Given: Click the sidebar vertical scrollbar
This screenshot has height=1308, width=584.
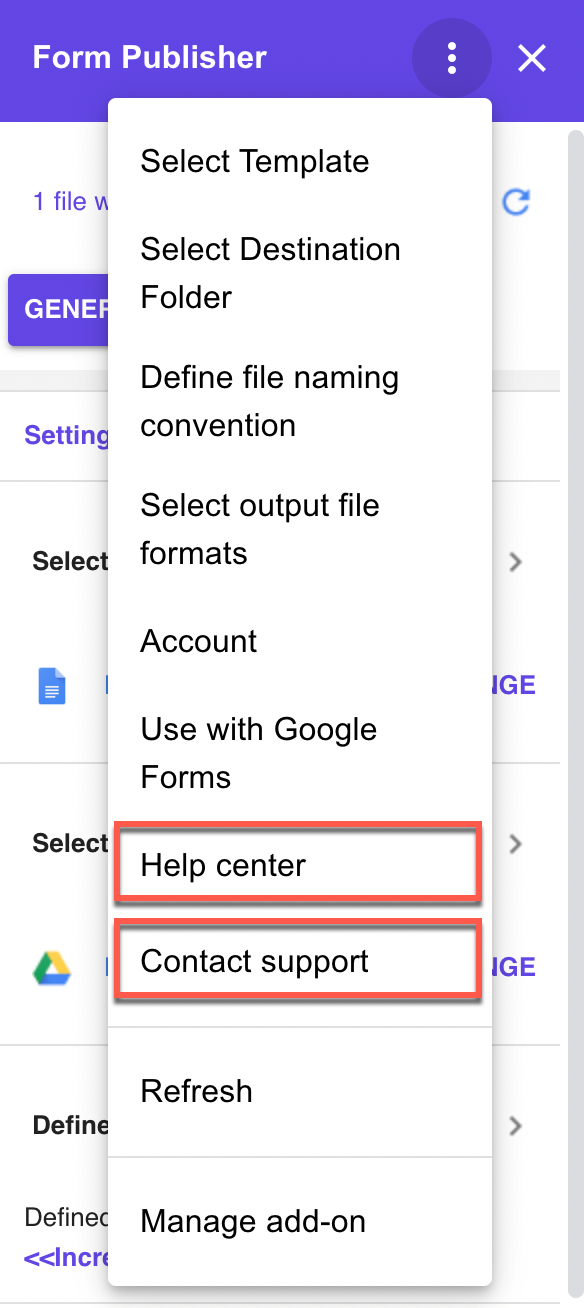Looking at the screenshot, I should click(575, 700).
